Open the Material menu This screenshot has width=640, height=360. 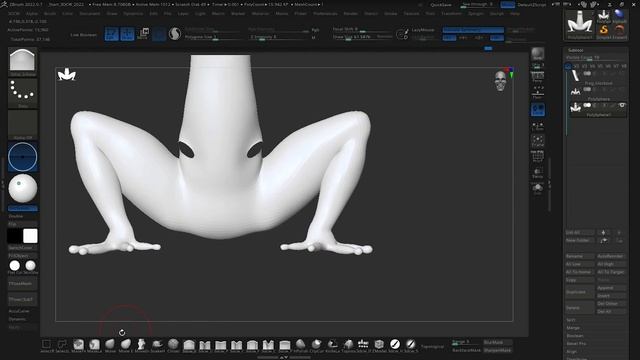click(260, 13)
